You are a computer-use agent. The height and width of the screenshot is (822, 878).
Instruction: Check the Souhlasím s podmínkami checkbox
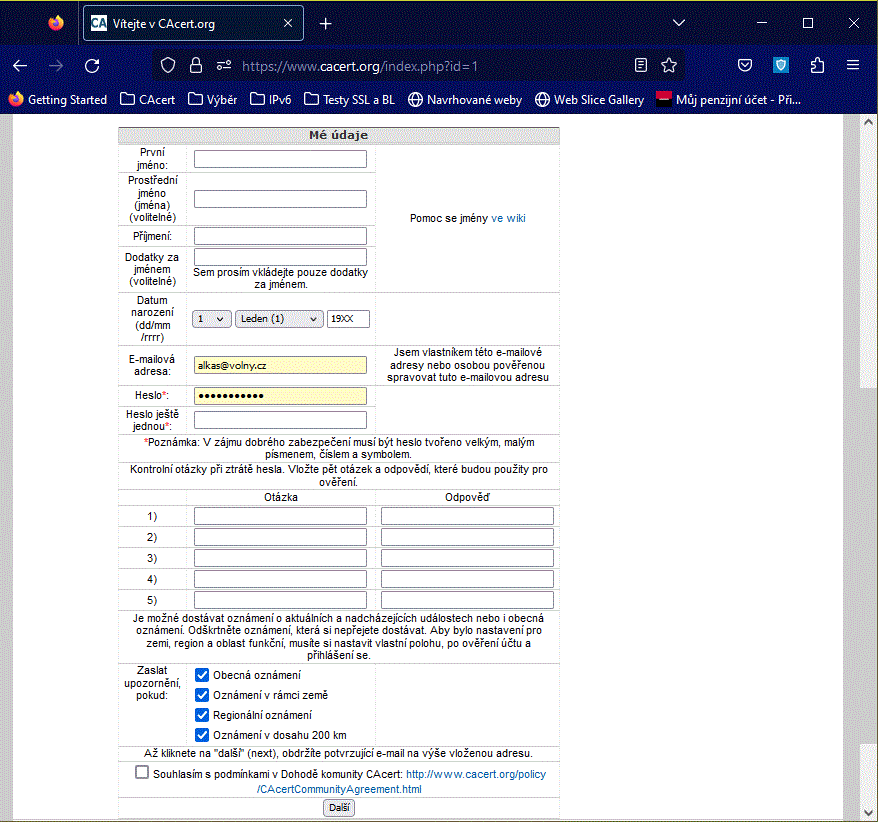(142, 773)
